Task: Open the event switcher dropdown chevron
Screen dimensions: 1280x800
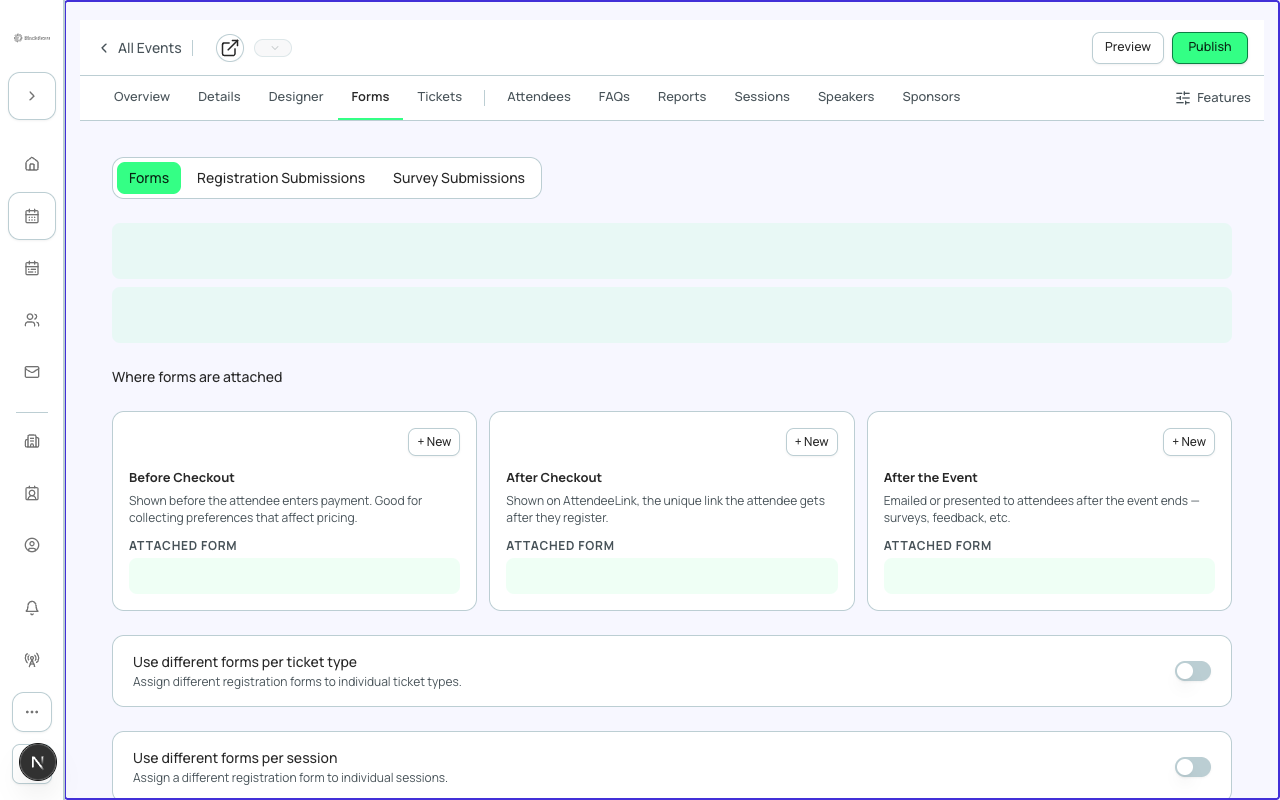Action: [x=273, y=48]
